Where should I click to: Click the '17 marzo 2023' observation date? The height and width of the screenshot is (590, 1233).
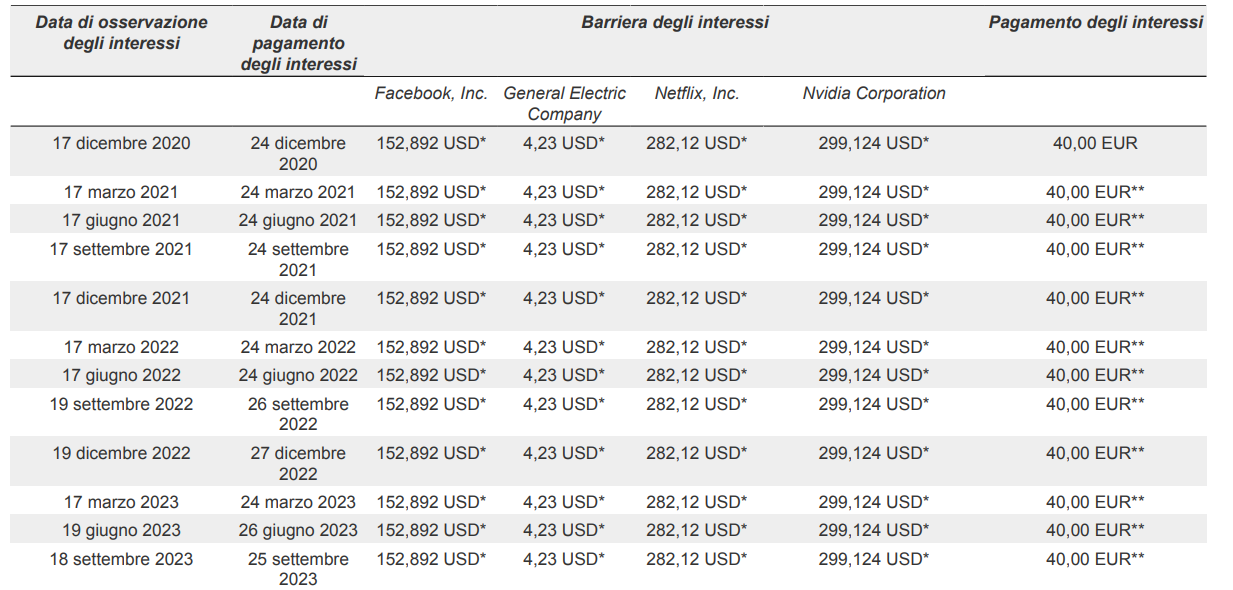pos(121,502)
